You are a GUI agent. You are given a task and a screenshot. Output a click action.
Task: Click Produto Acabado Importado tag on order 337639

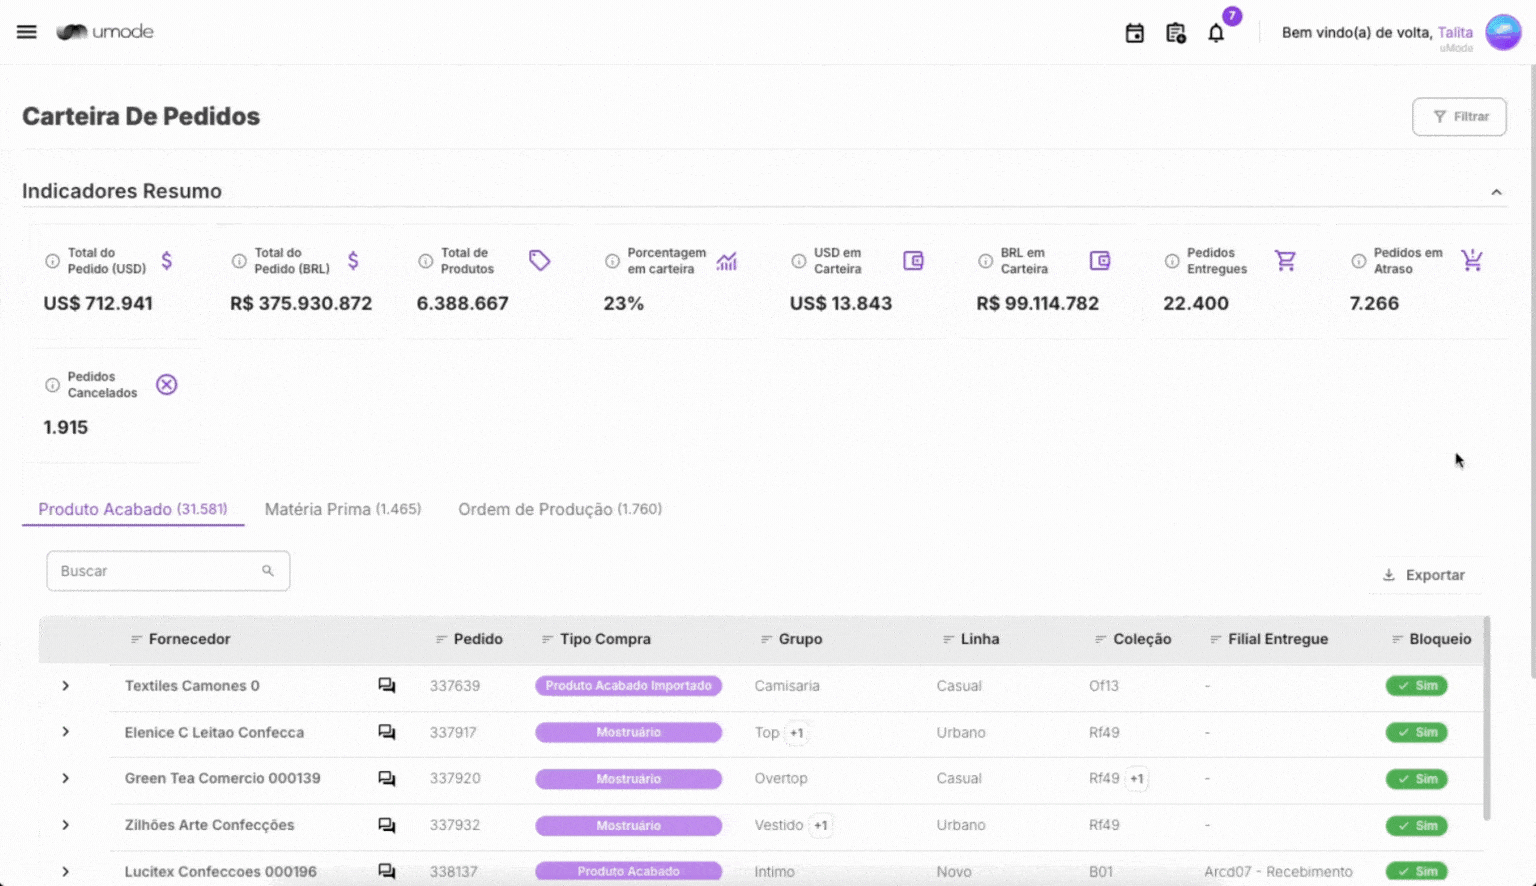pyautogui.click(x=628, y=686)
